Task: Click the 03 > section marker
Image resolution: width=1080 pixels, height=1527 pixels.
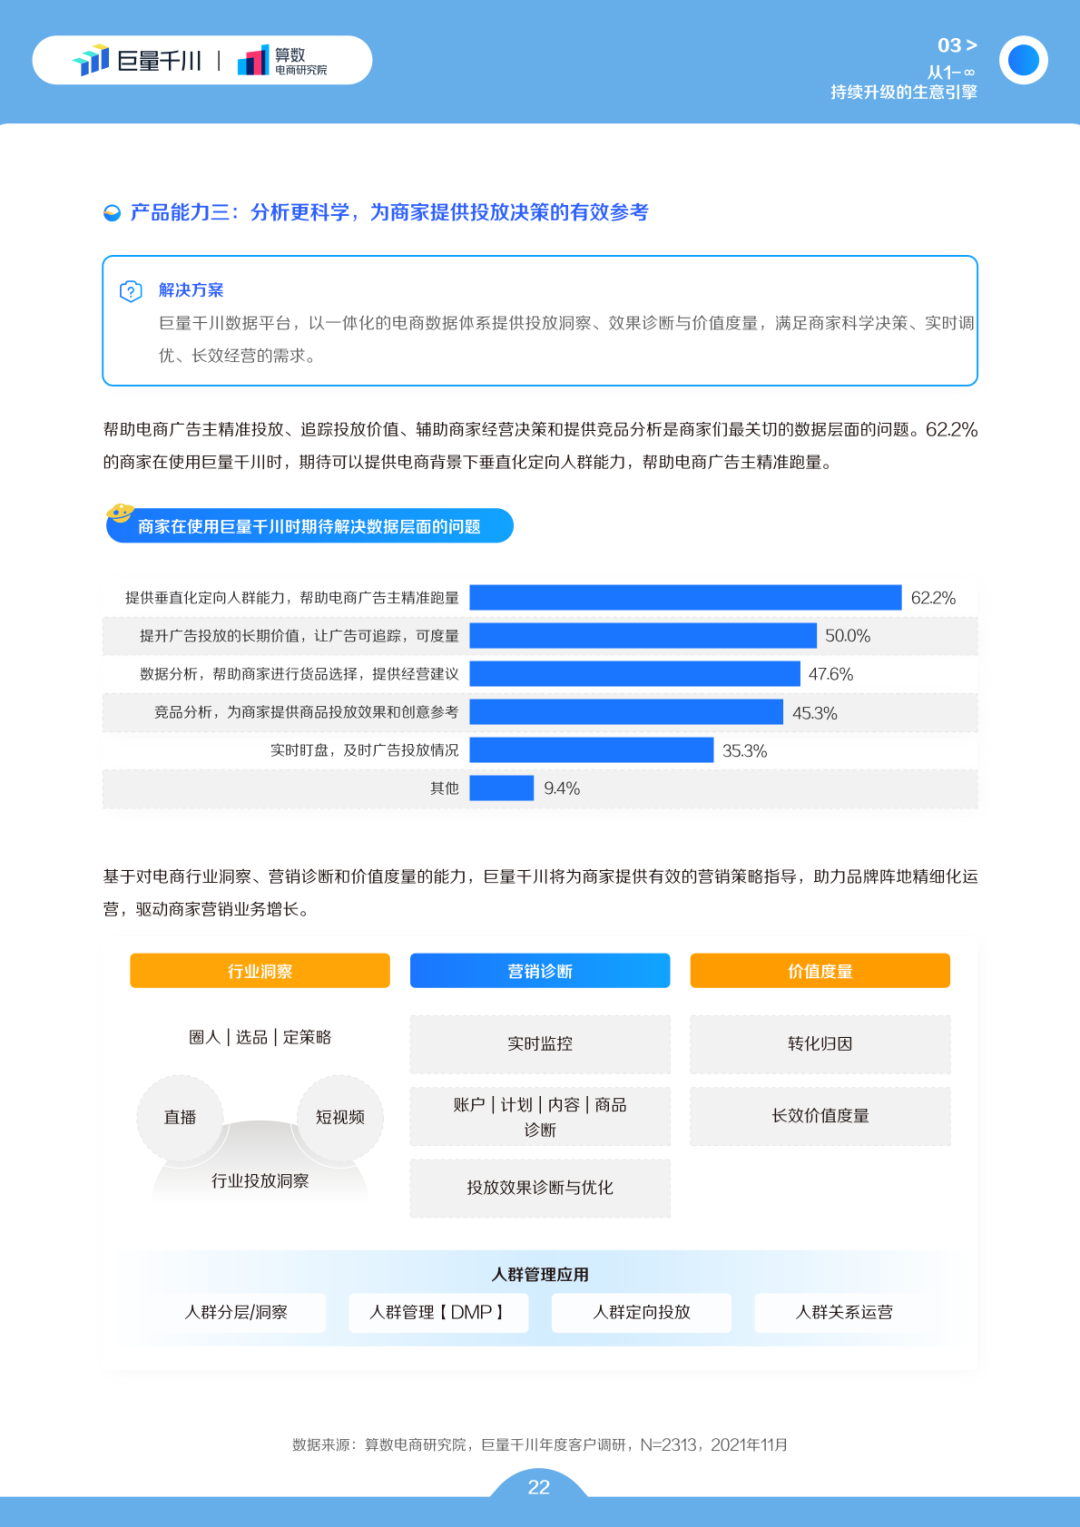Action: pos(957,45)
